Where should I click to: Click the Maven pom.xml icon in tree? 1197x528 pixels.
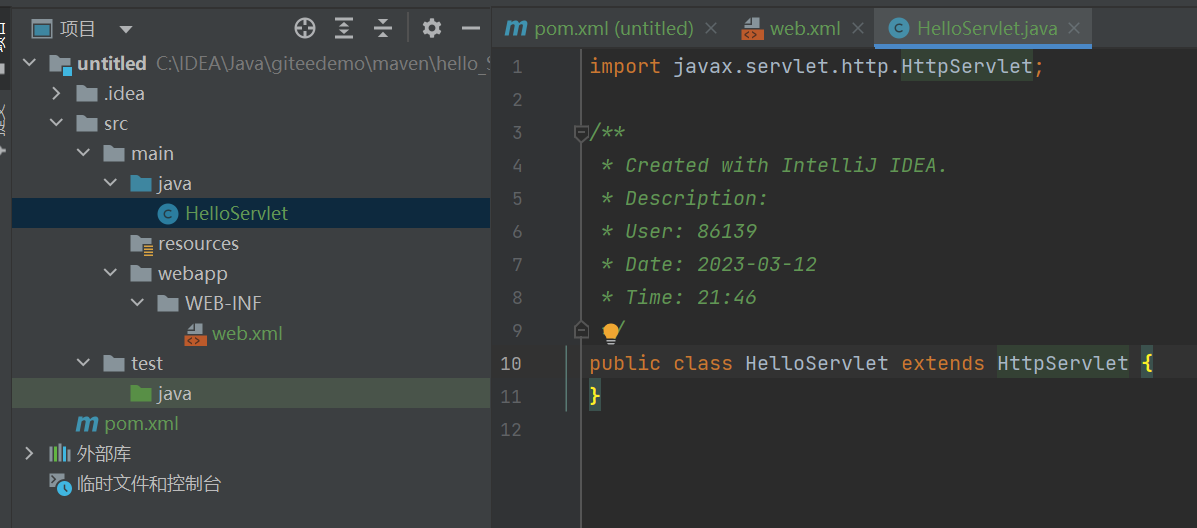86,423
